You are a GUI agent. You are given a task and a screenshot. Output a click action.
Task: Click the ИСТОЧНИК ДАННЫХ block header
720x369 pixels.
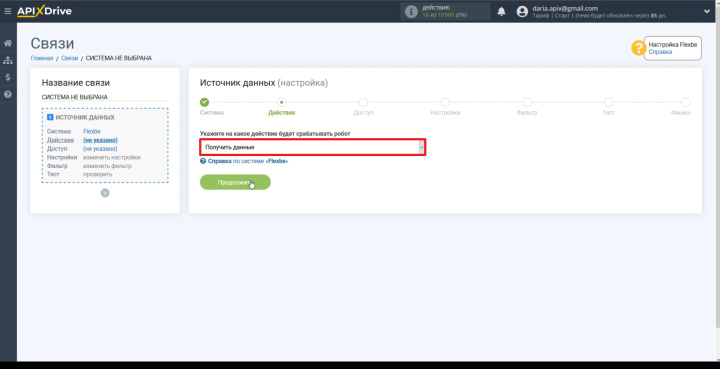(x=81, y=117)
